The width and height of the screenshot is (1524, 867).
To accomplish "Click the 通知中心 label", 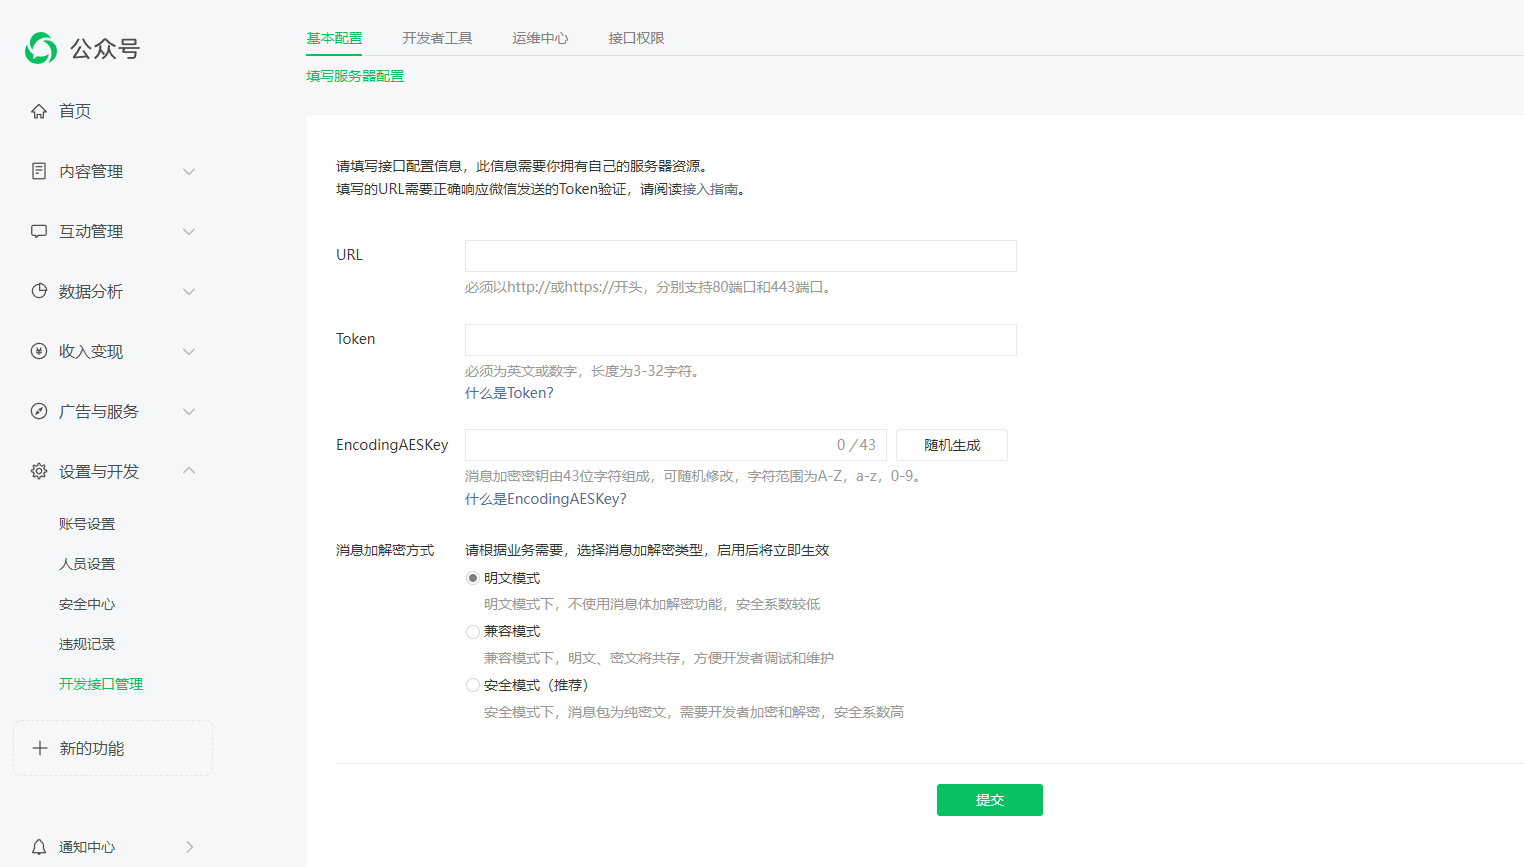I will (87, 847).
